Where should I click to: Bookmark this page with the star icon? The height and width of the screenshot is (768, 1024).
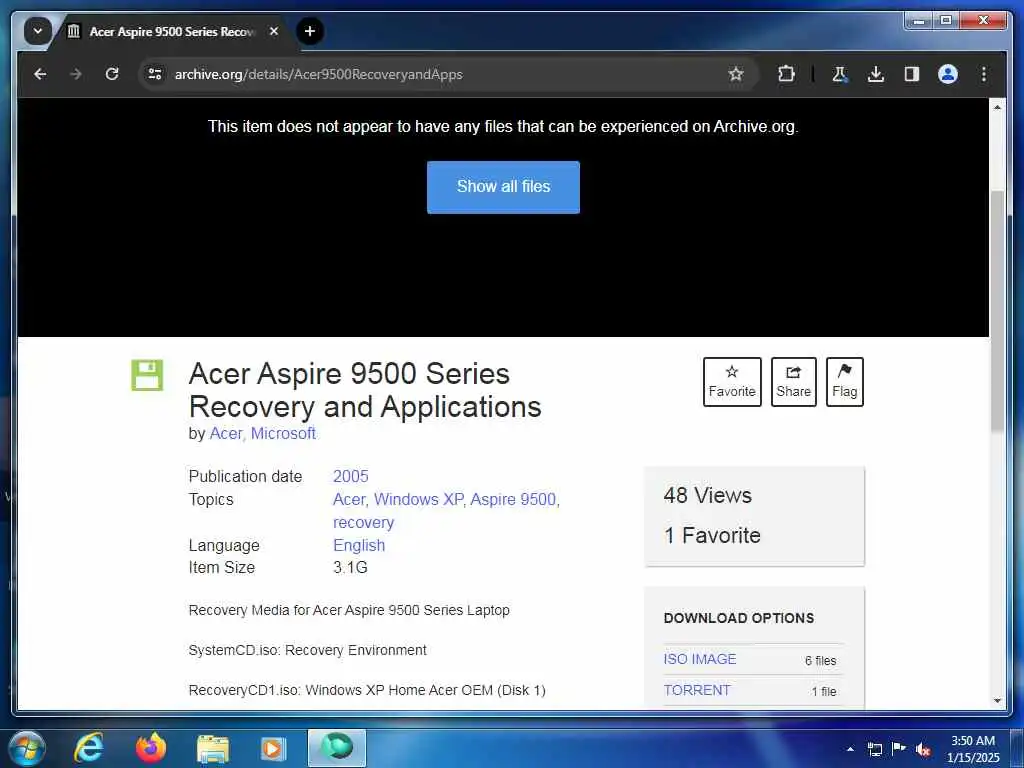(x=736, y=74)
